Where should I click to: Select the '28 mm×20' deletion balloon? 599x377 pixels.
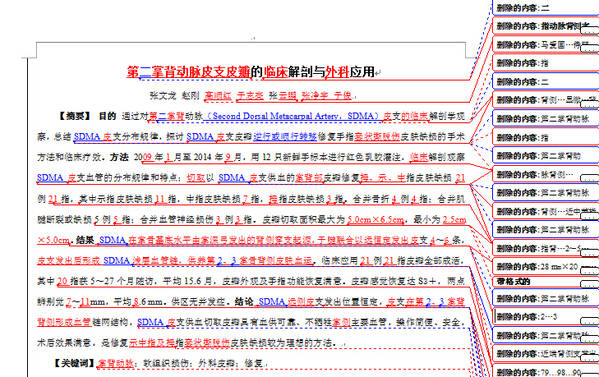(546, 267)
